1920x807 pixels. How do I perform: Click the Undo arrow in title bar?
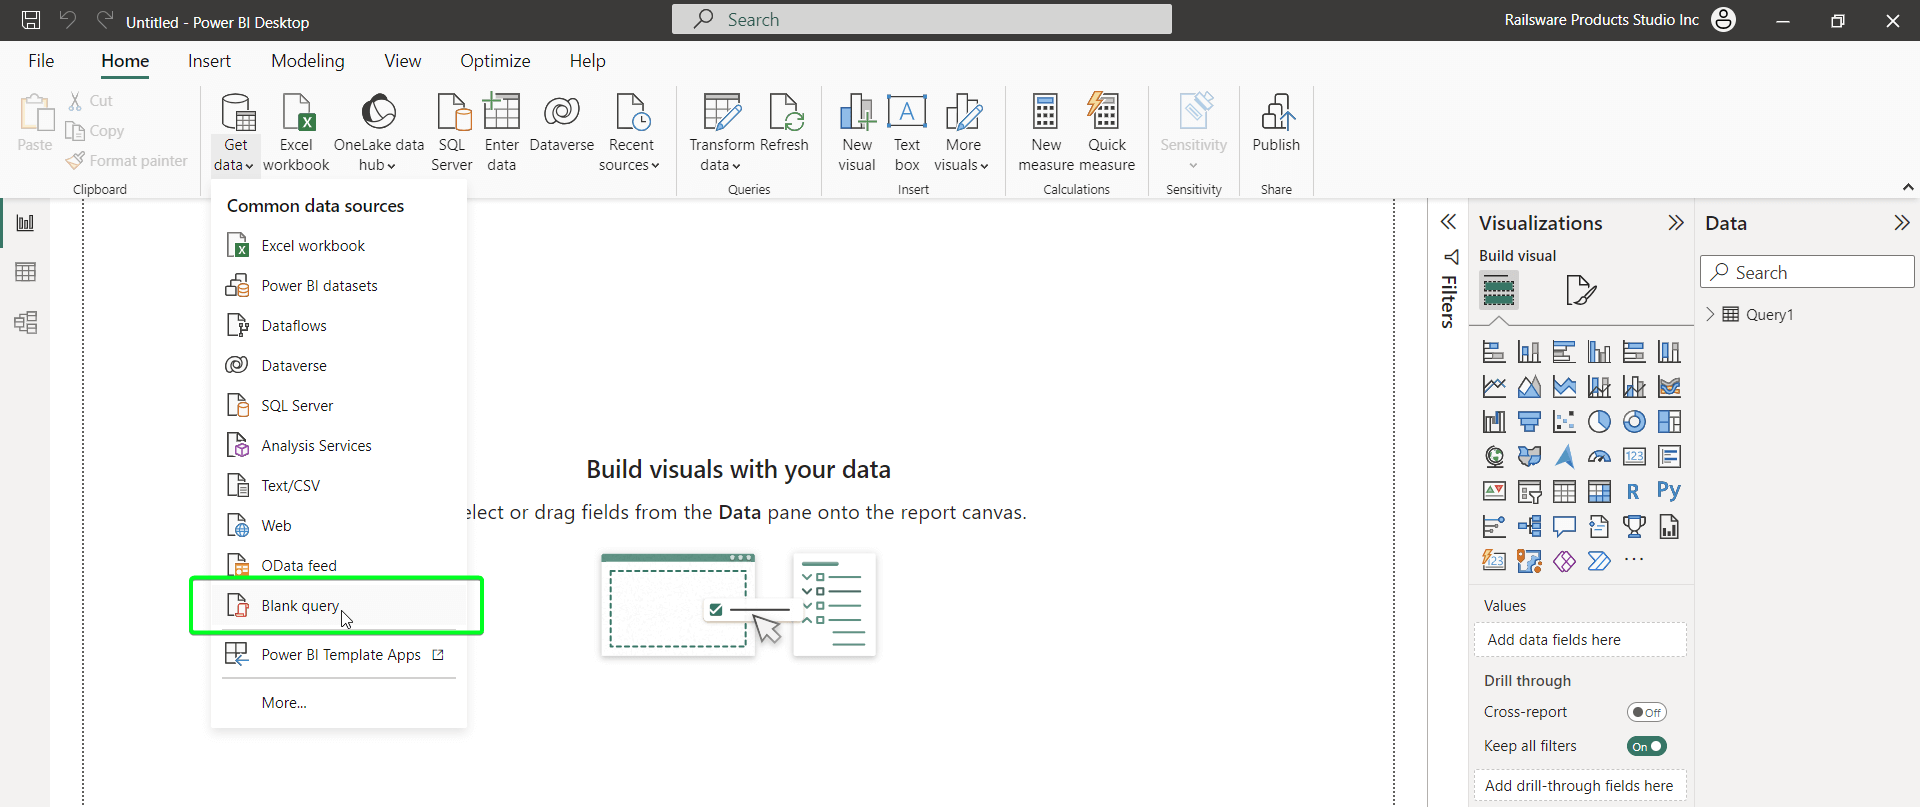pos(67,20)
